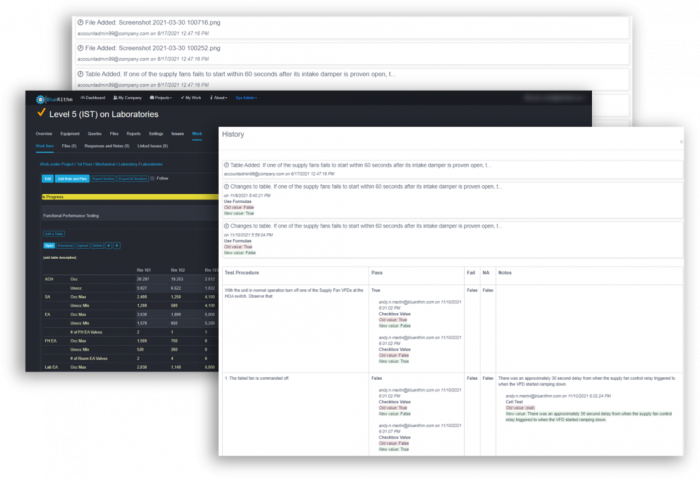Expand the Projects dropdown menu
The image size is (700, 479).
click(x=161, y=98)
